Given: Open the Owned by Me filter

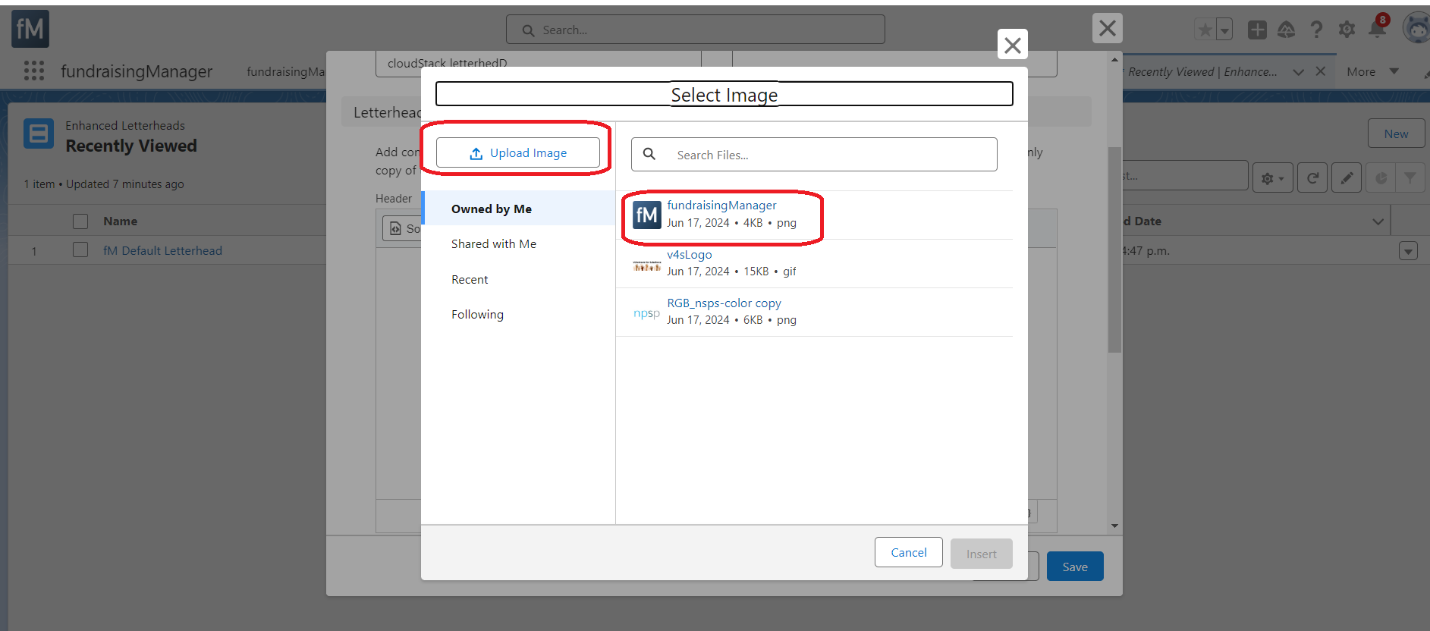Looking at the screenshot, I should [x=518, y=208].
